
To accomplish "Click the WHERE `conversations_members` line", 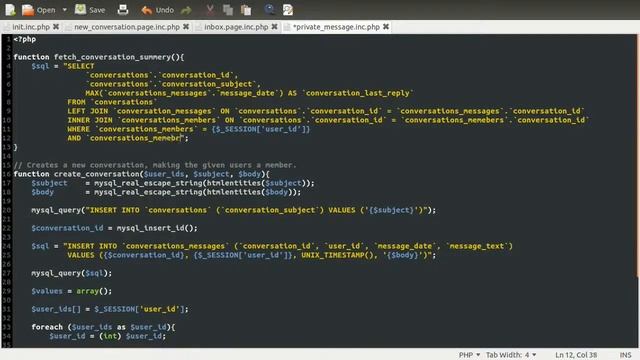I will click(189, 129).
